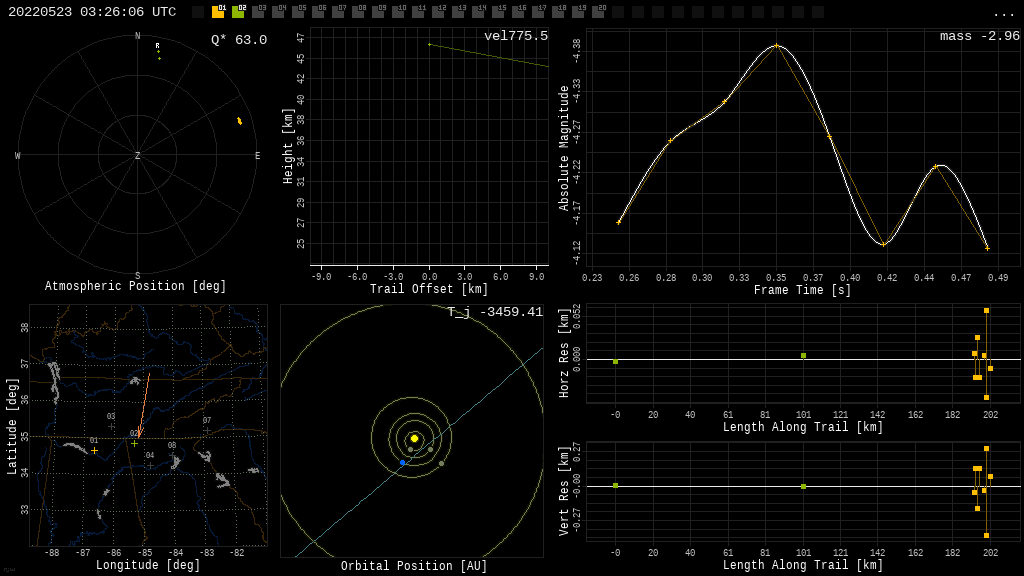Screen dimensions: 1024x576
Task: Click station 02 green cross on map
Action: click(x=135, y=444)
